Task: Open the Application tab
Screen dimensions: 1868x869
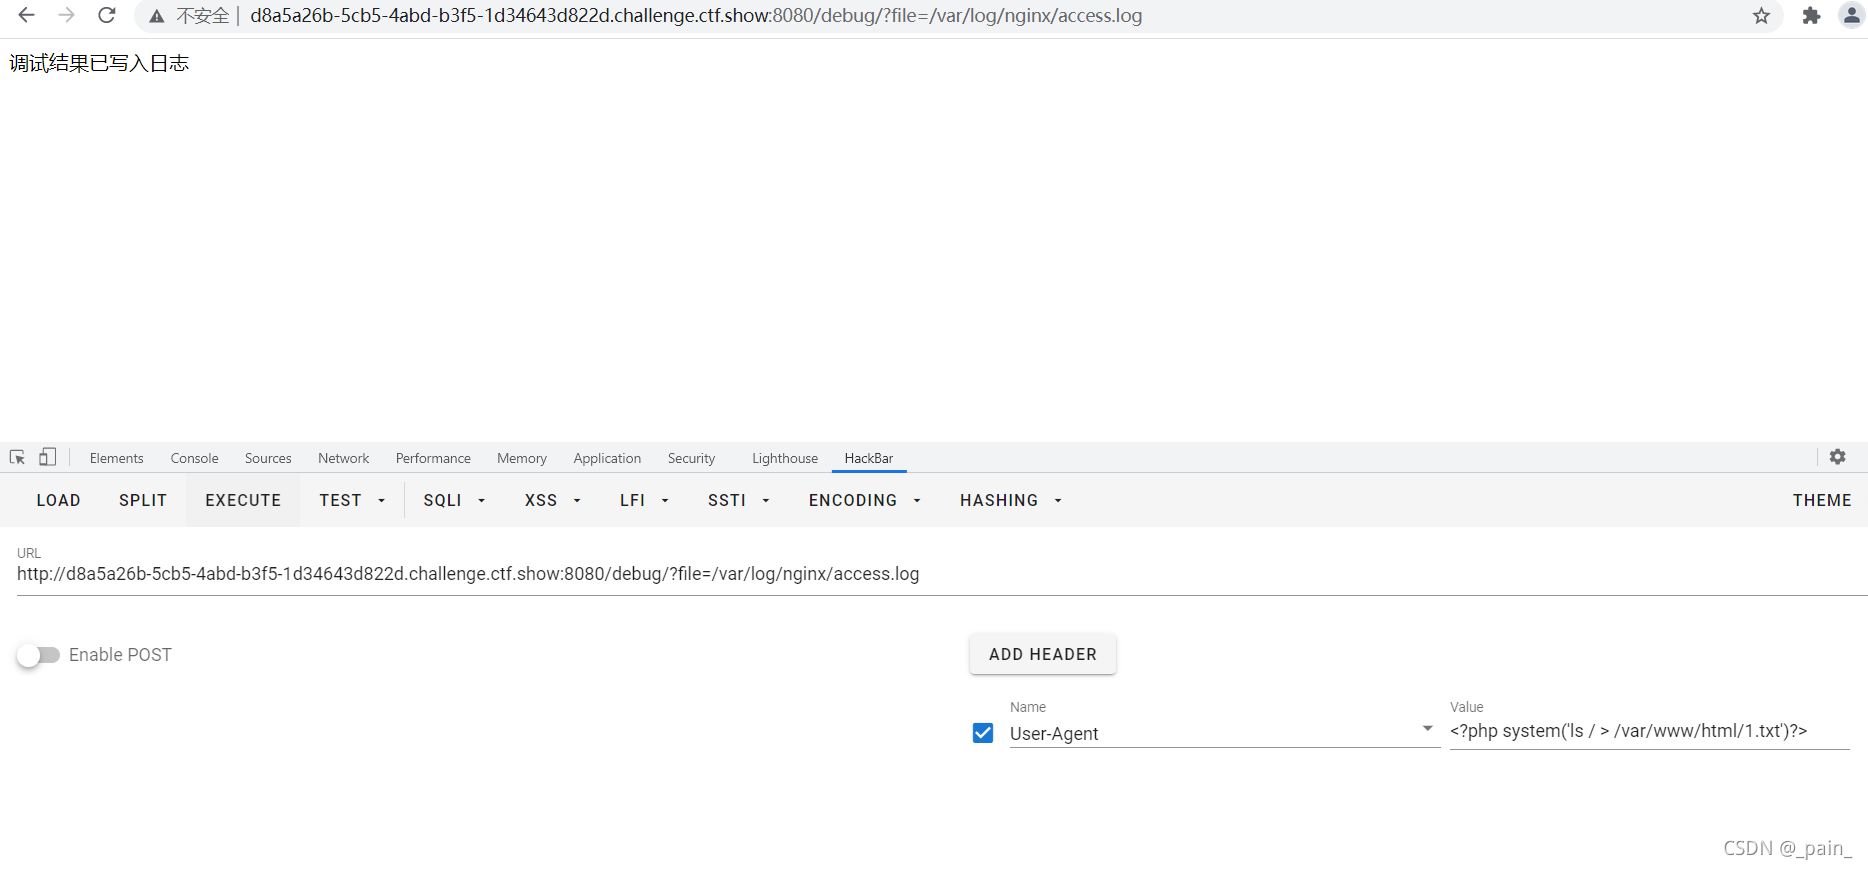Action: click(x=607, y=458)
